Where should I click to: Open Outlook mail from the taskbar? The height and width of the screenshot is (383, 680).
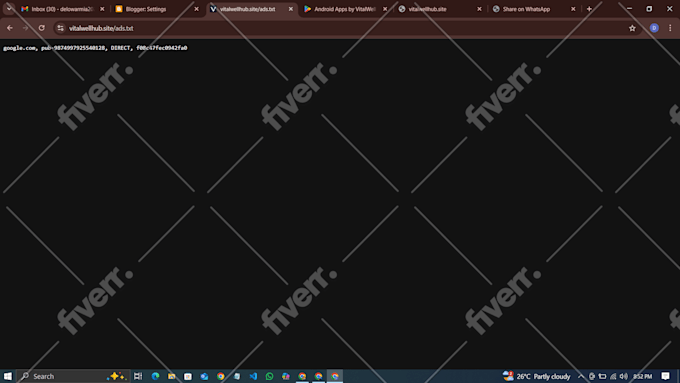[204, 376]
